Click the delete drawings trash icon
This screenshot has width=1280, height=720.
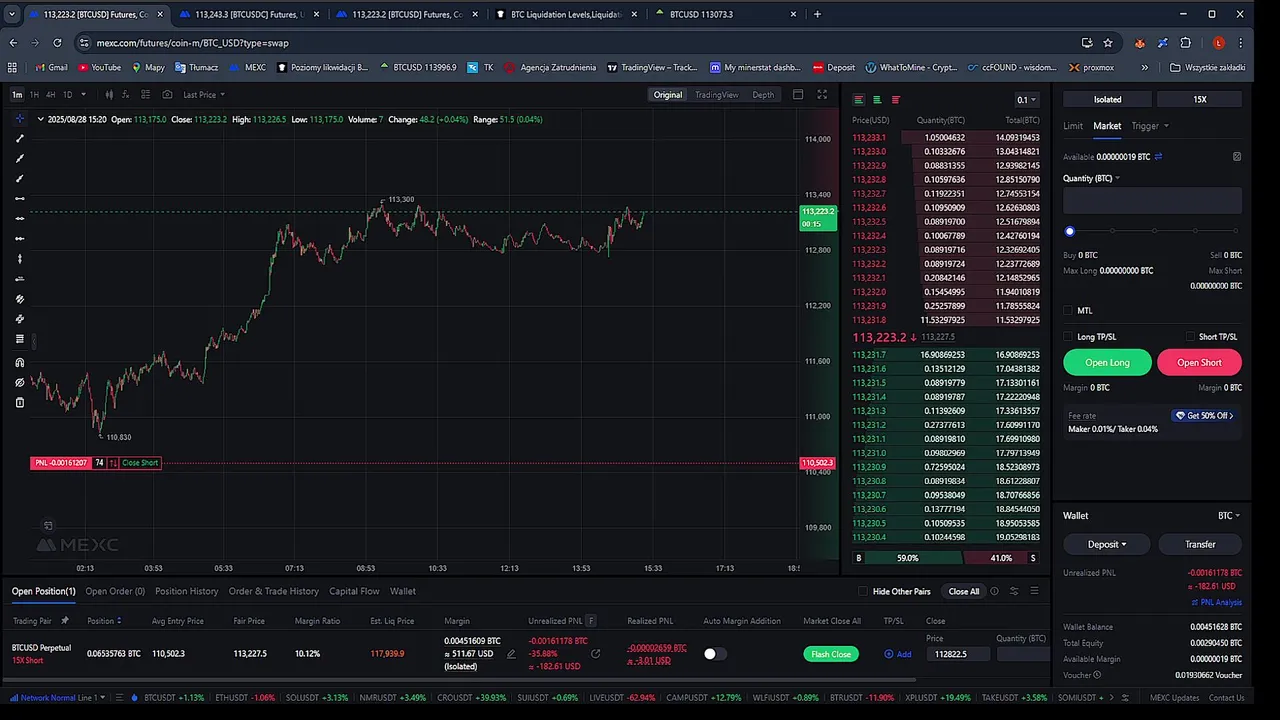tap(19, 402)
